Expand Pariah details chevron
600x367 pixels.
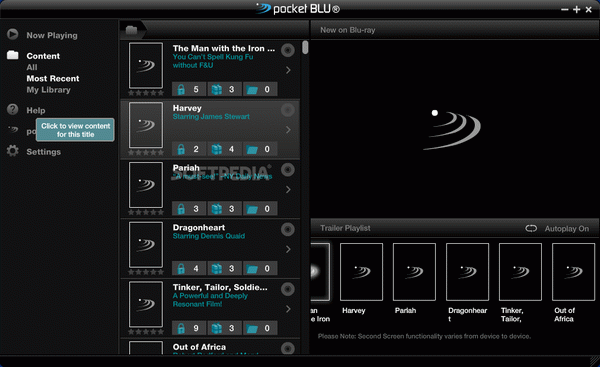tap(288, 189)
